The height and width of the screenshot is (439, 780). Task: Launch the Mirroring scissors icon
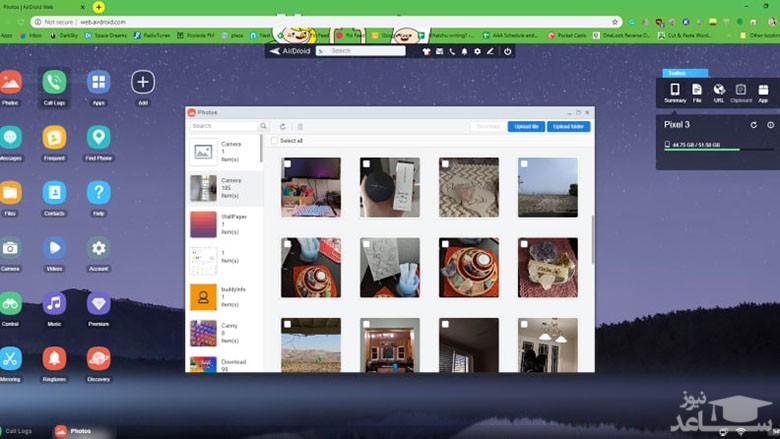(x=10, y=358)
